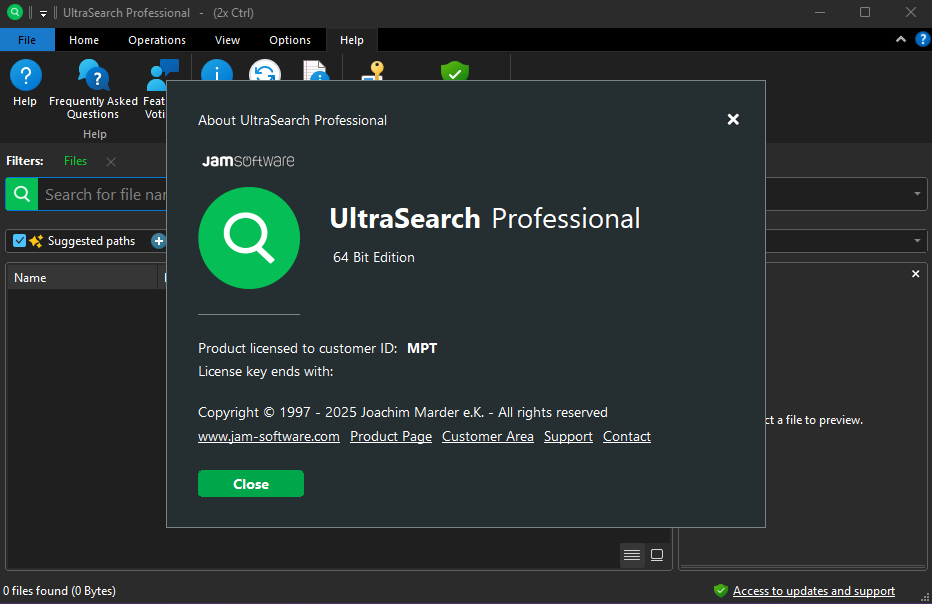
Task: Open the Support link
Action: (568, 436)
